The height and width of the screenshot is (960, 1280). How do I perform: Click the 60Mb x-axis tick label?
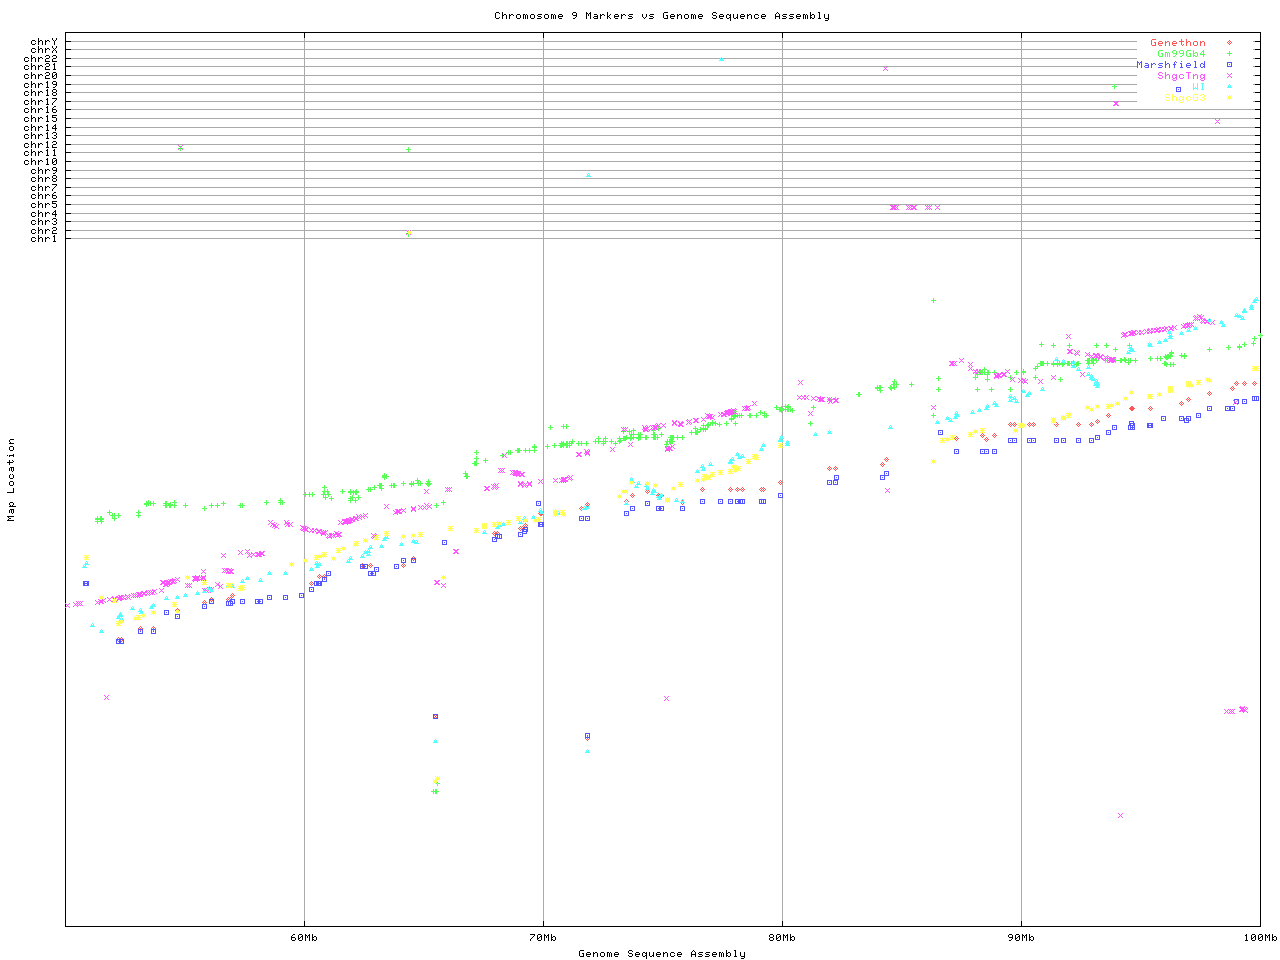click(304, 938)
